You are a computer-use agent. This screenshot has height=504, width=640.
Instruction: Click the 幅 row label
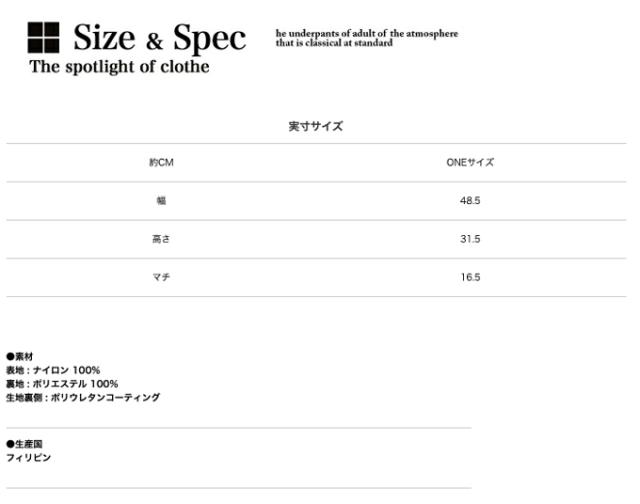pos(161,201)
